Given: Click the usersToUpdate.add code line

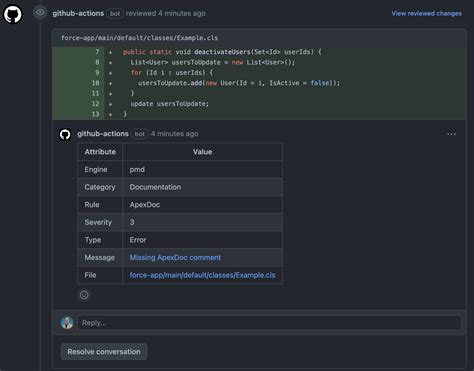Looking at the screenshot, I should tap(239, 83).
